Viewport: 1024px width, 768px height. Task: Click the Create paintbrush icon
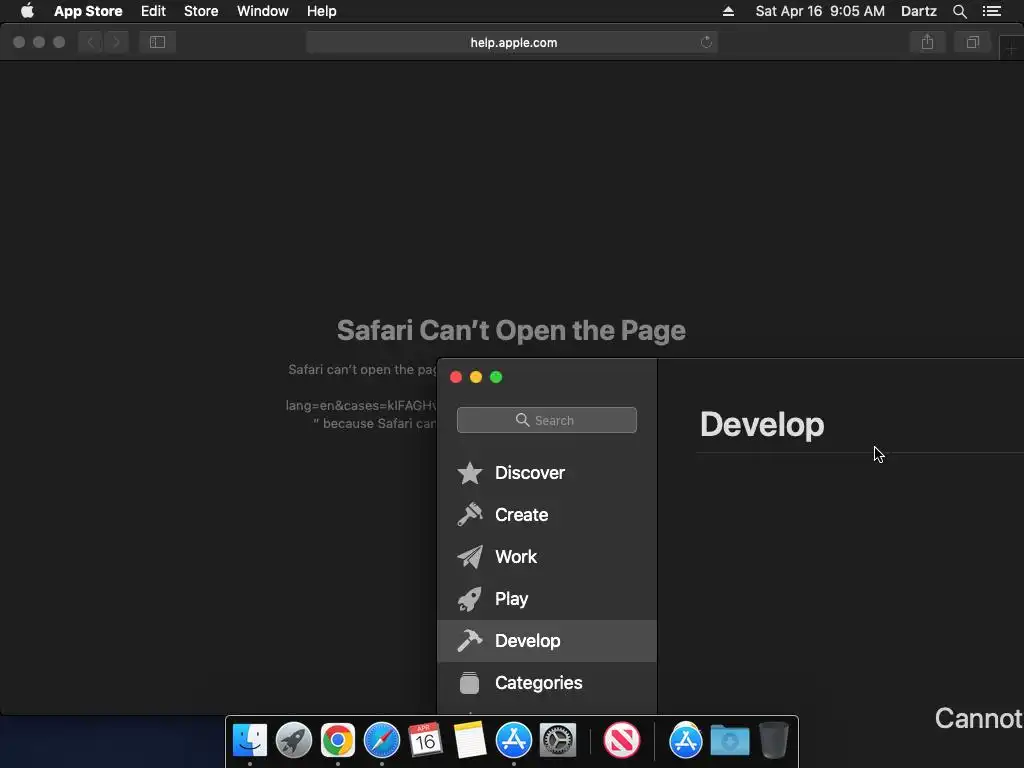click(x=470, y=515)
